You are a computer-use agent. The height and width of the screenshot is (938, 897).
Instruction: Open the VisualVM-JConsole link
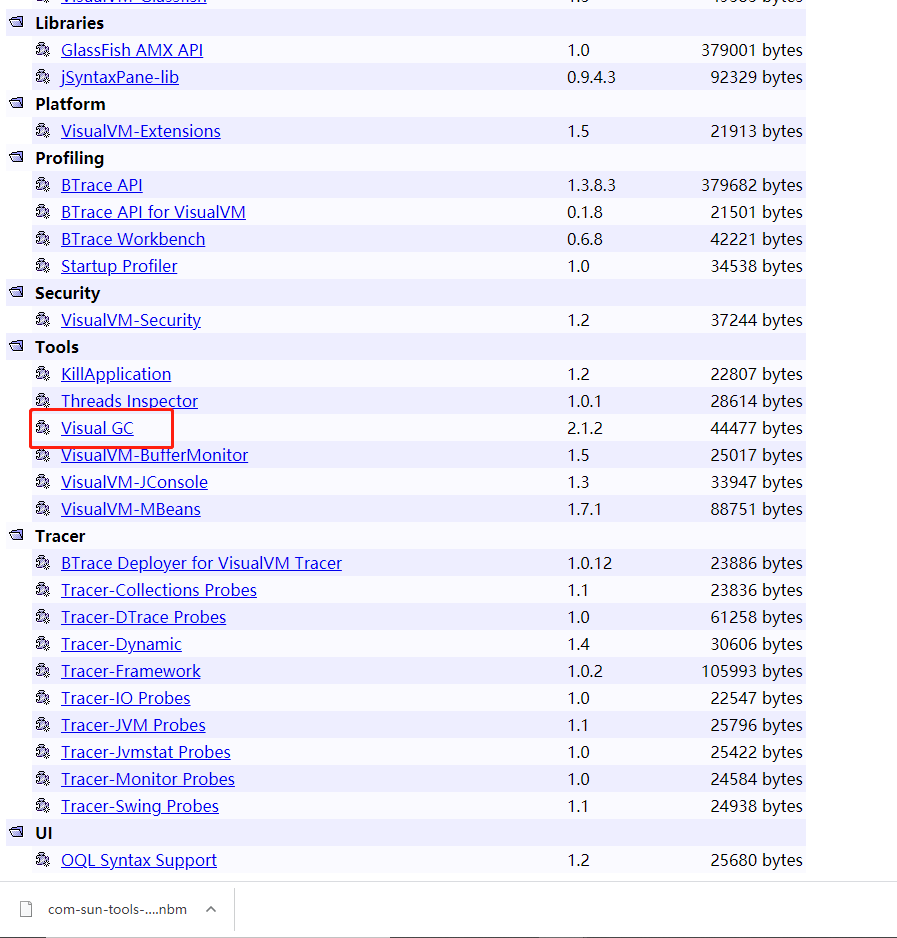coord(134,482)
